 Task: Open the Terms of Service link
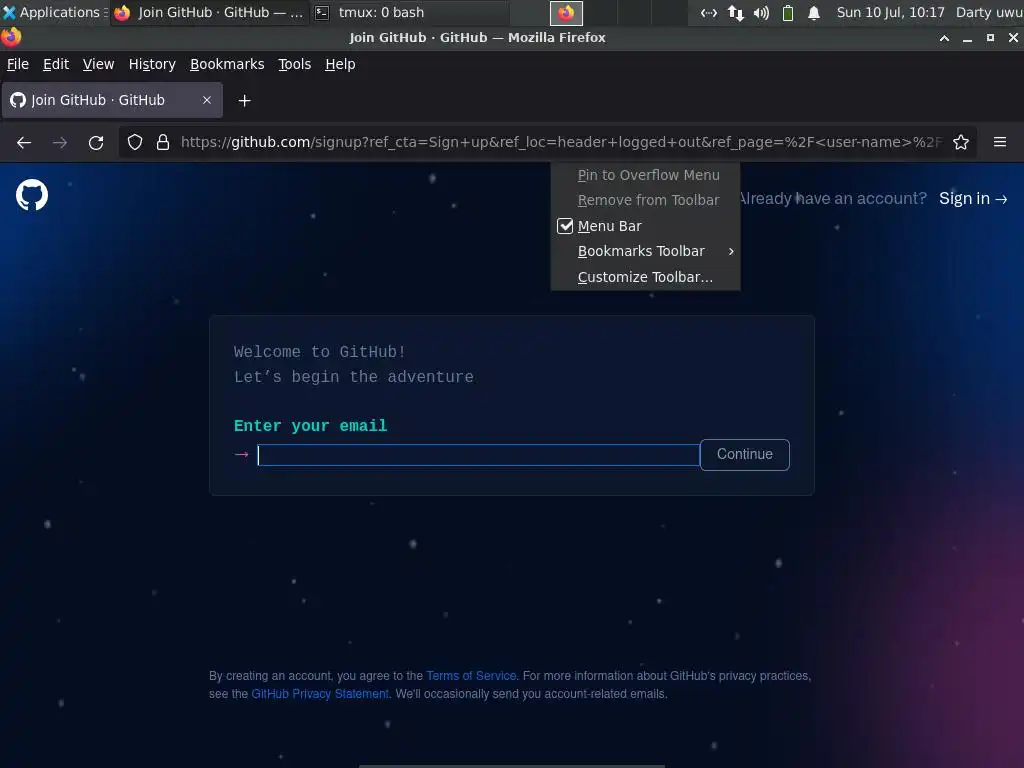pos(471,676)
